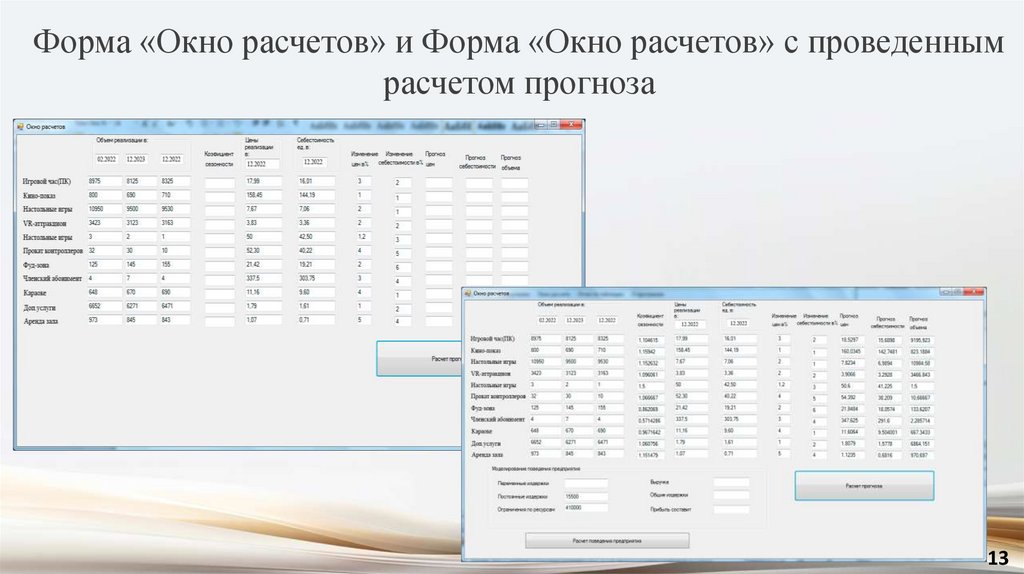
Task: Click 'Расчет поведения предприятия' button in front window
Action: 607,541
